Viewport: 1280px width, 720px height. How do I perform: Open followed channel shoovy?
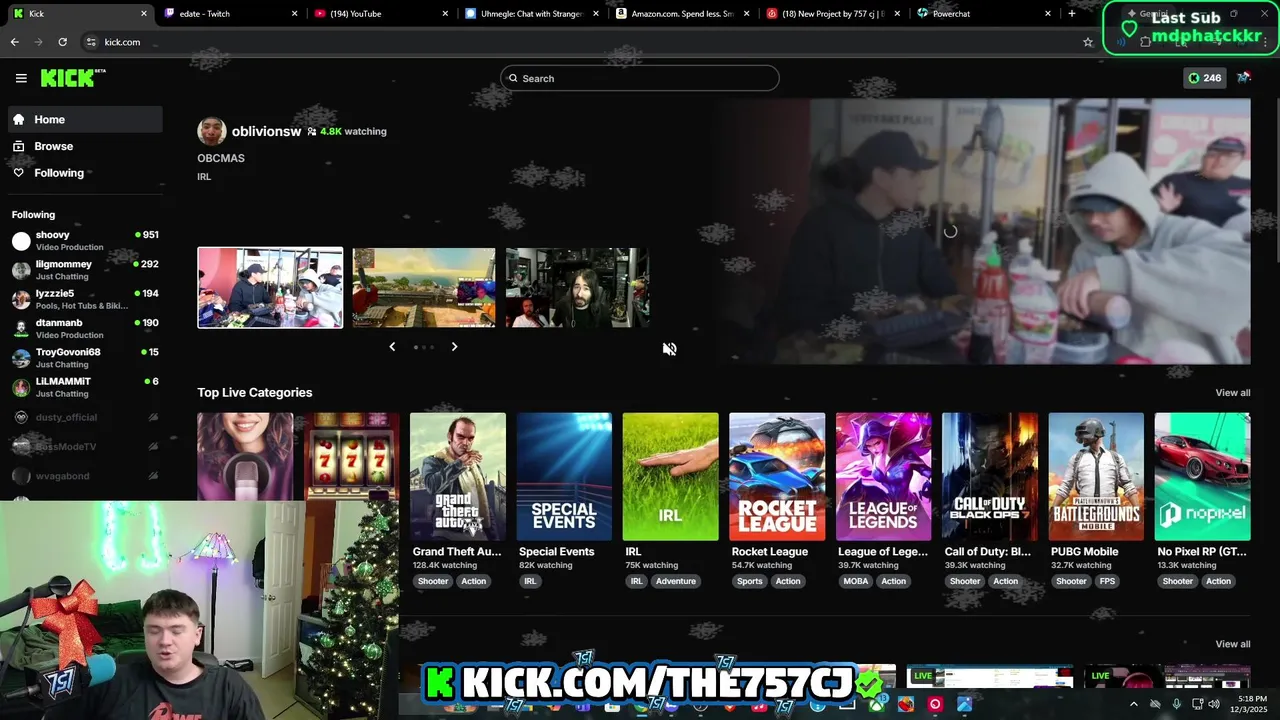pos(85,240)
